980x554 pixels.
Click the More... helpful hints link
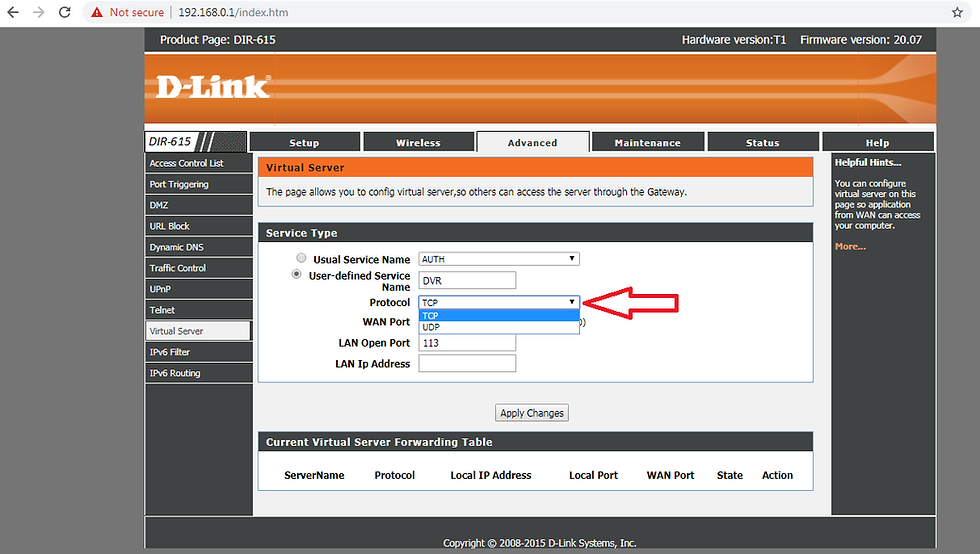(x=850, y=246)
